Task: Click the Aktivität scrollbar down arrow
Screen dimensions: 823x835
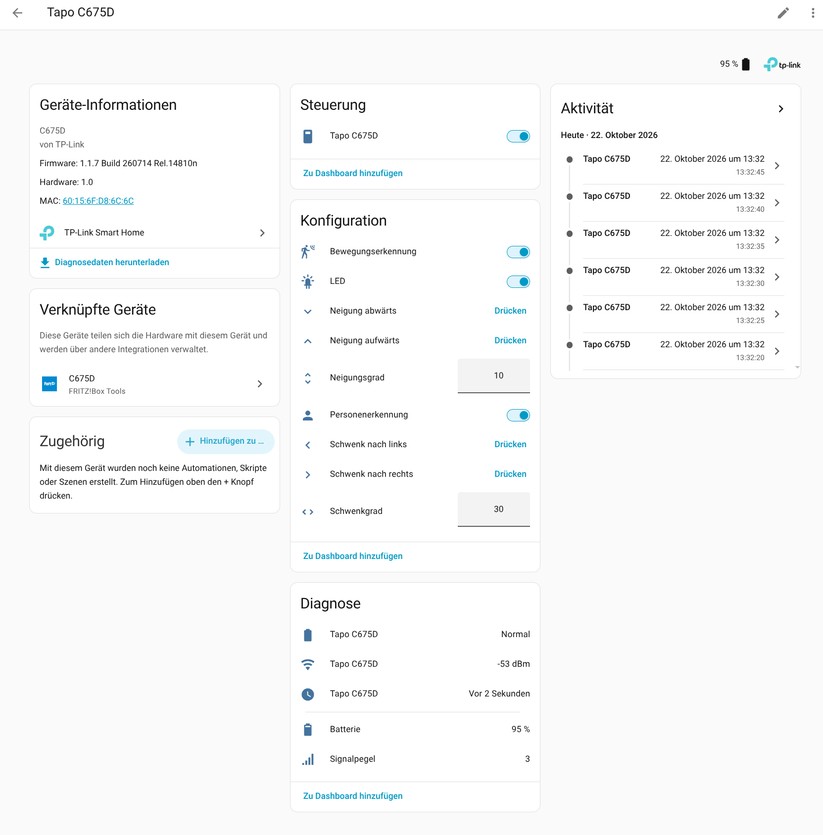Action: click(x=797, y=367)
